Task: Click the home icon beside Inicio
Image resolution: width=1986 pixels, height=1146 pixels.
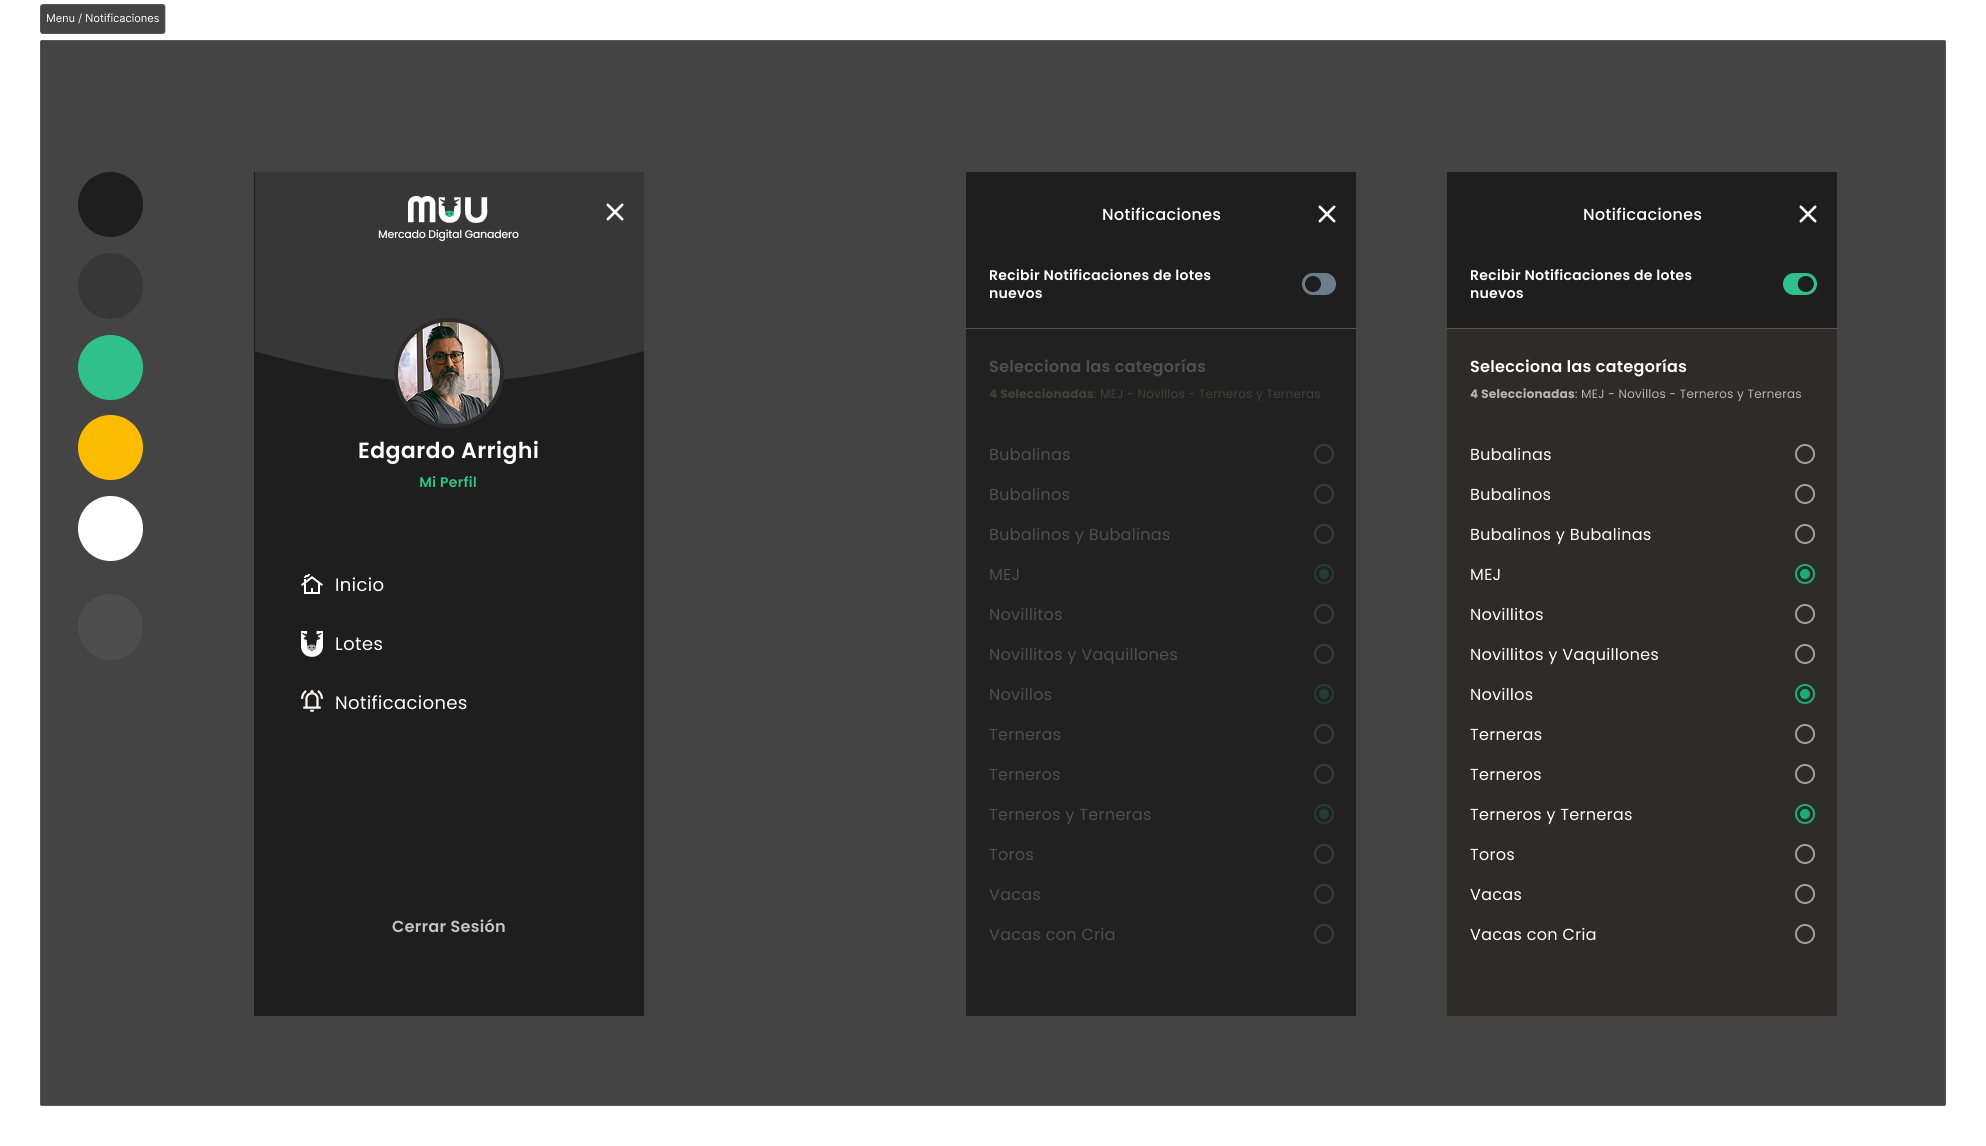Action: click(312, 584)
